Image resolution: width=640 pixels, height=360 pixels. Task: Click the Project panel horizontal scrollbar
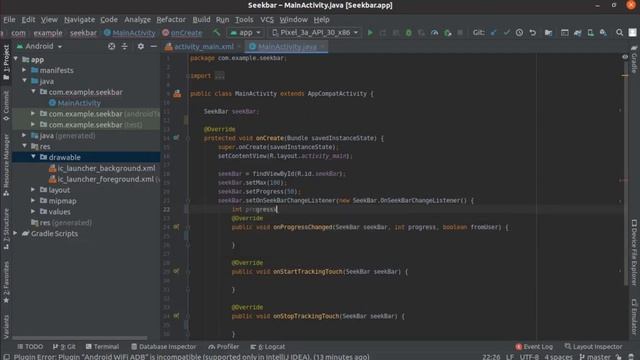point(80,338)
